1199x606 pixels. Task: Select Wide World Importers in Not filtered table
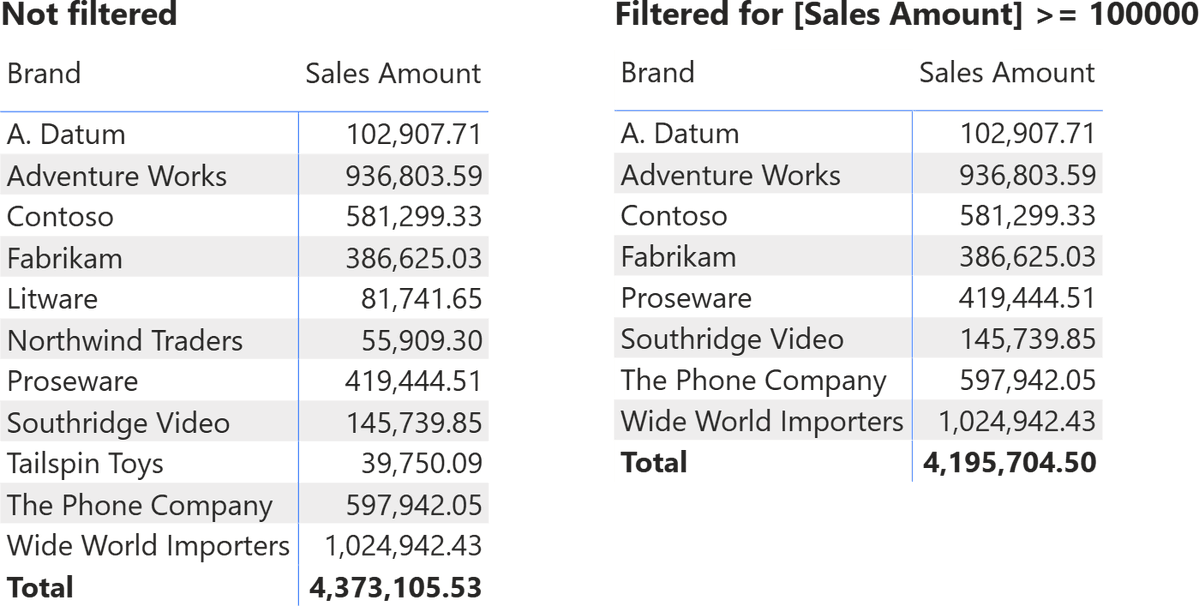[148, 546]
